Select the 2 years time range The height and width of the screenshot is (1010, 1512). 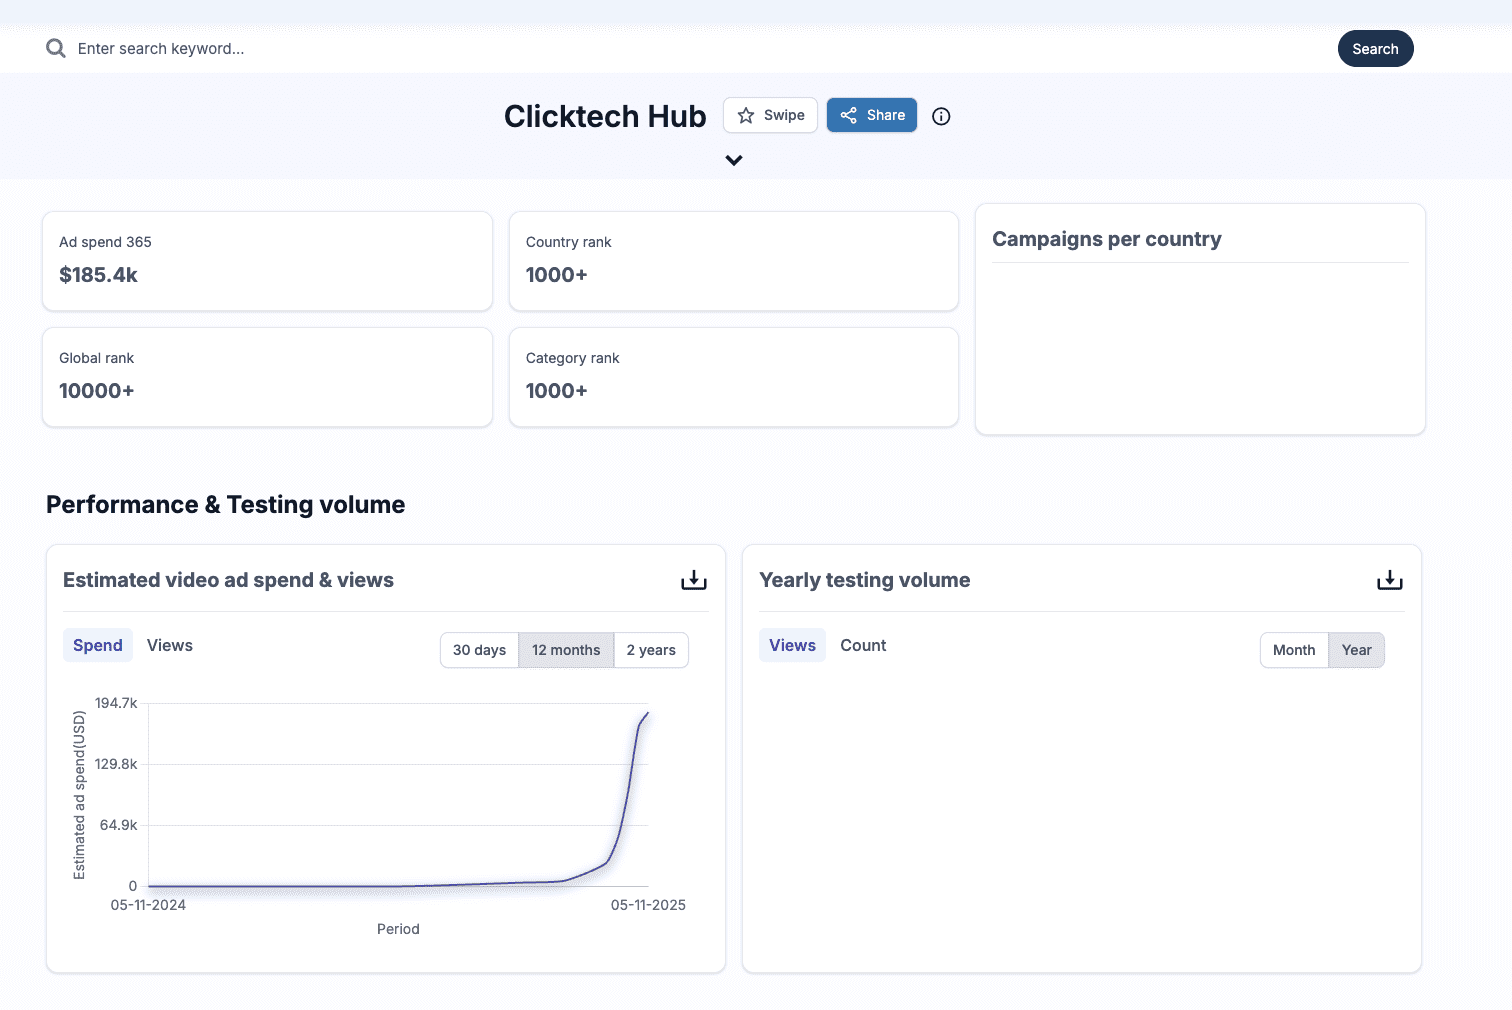(x=651, y=650)
